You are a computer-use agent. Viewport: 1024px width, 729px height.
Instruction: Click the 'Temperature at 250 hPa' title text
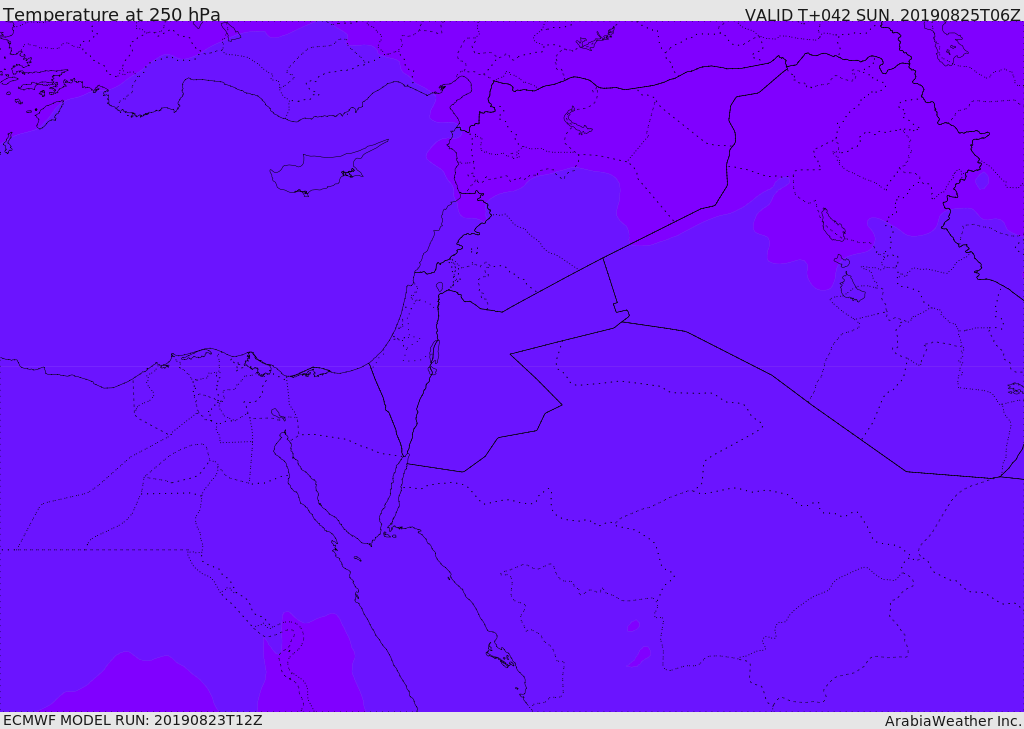(112, 14)
